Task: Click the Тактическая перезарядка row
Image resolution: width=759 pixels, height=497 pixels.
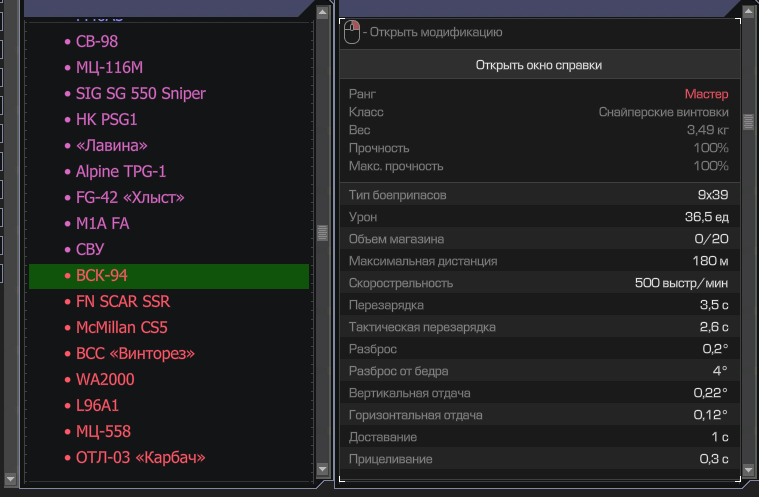Action: pyautogui.click(x=539, y=327)
